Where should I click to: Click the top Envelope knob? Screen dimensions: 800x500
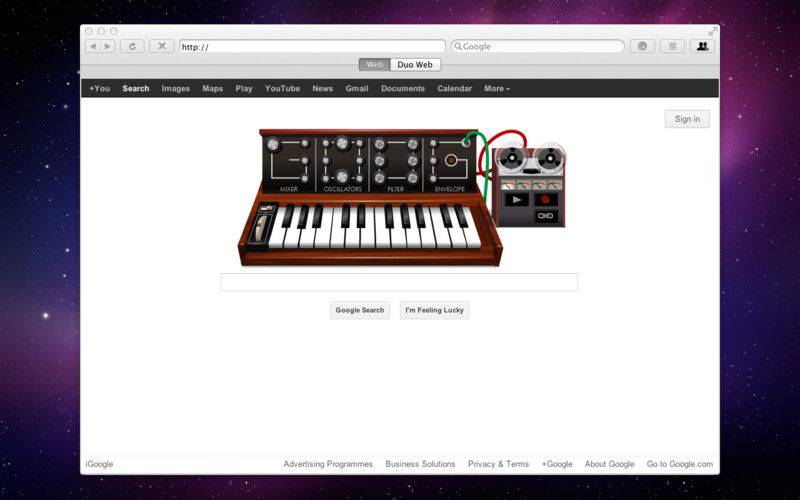pyautogui.click(x=433, y=144)
